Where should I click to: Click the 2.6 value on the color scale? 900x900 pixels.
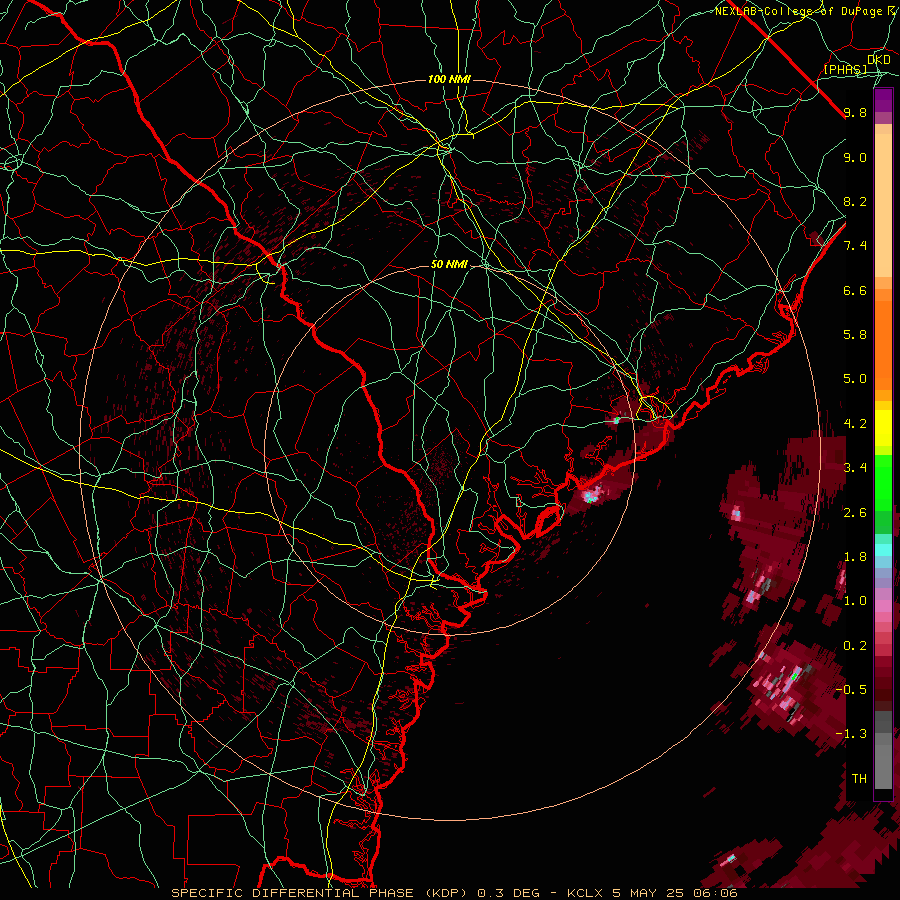(855, 512)
